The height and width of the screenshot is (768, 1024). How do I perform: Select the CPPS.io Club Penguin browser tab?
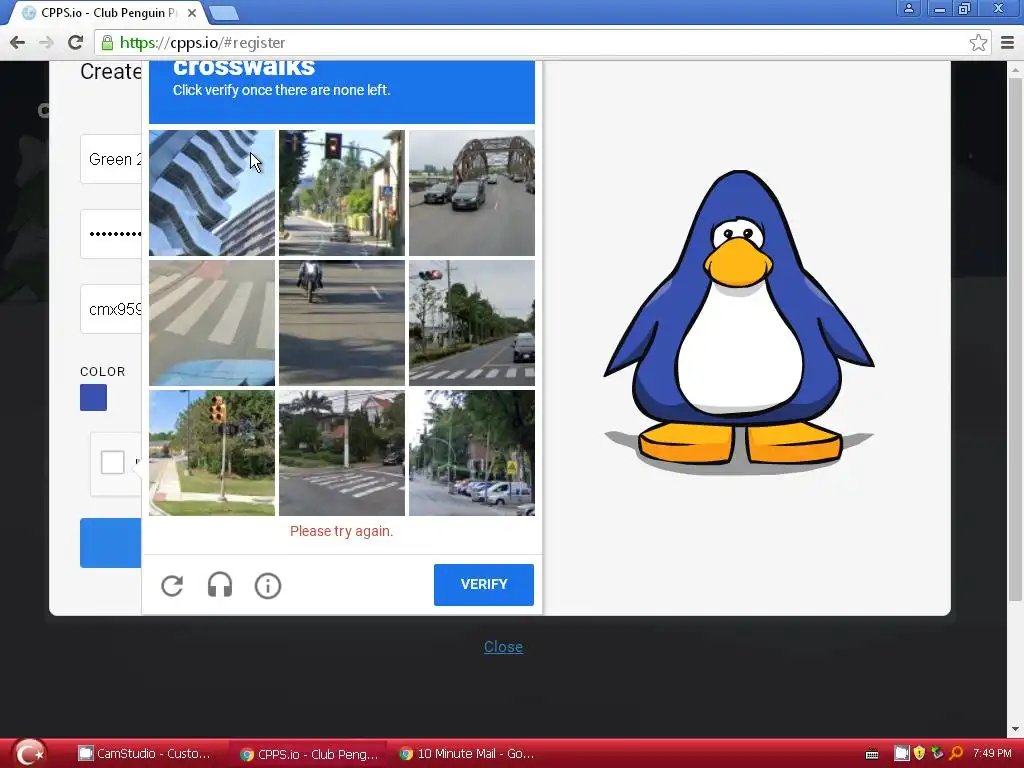pyautogui.click(x=108, y=12)
